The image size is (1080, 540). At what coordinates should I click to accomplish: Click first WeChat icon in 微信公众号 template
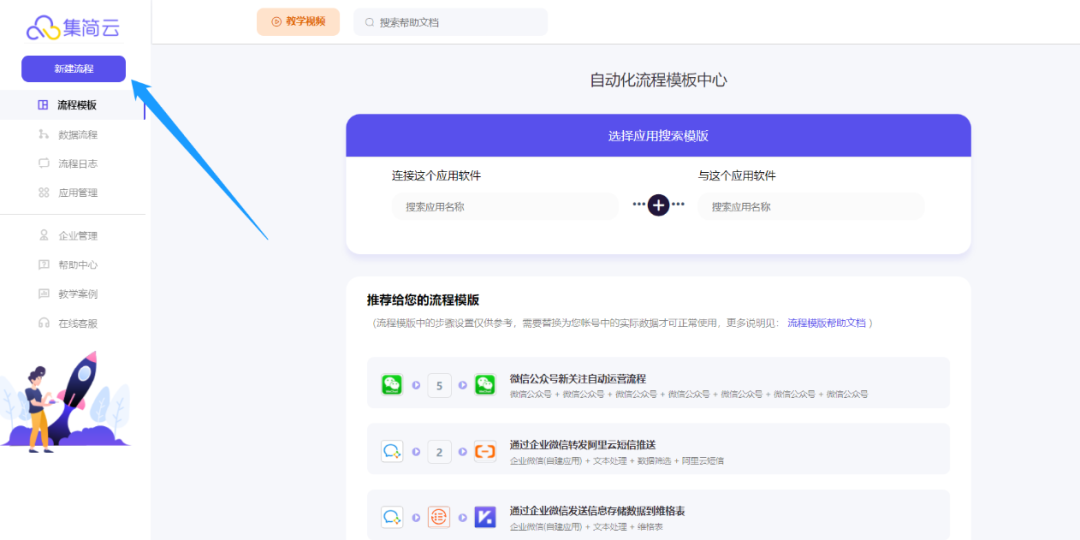tap(392, 384)
